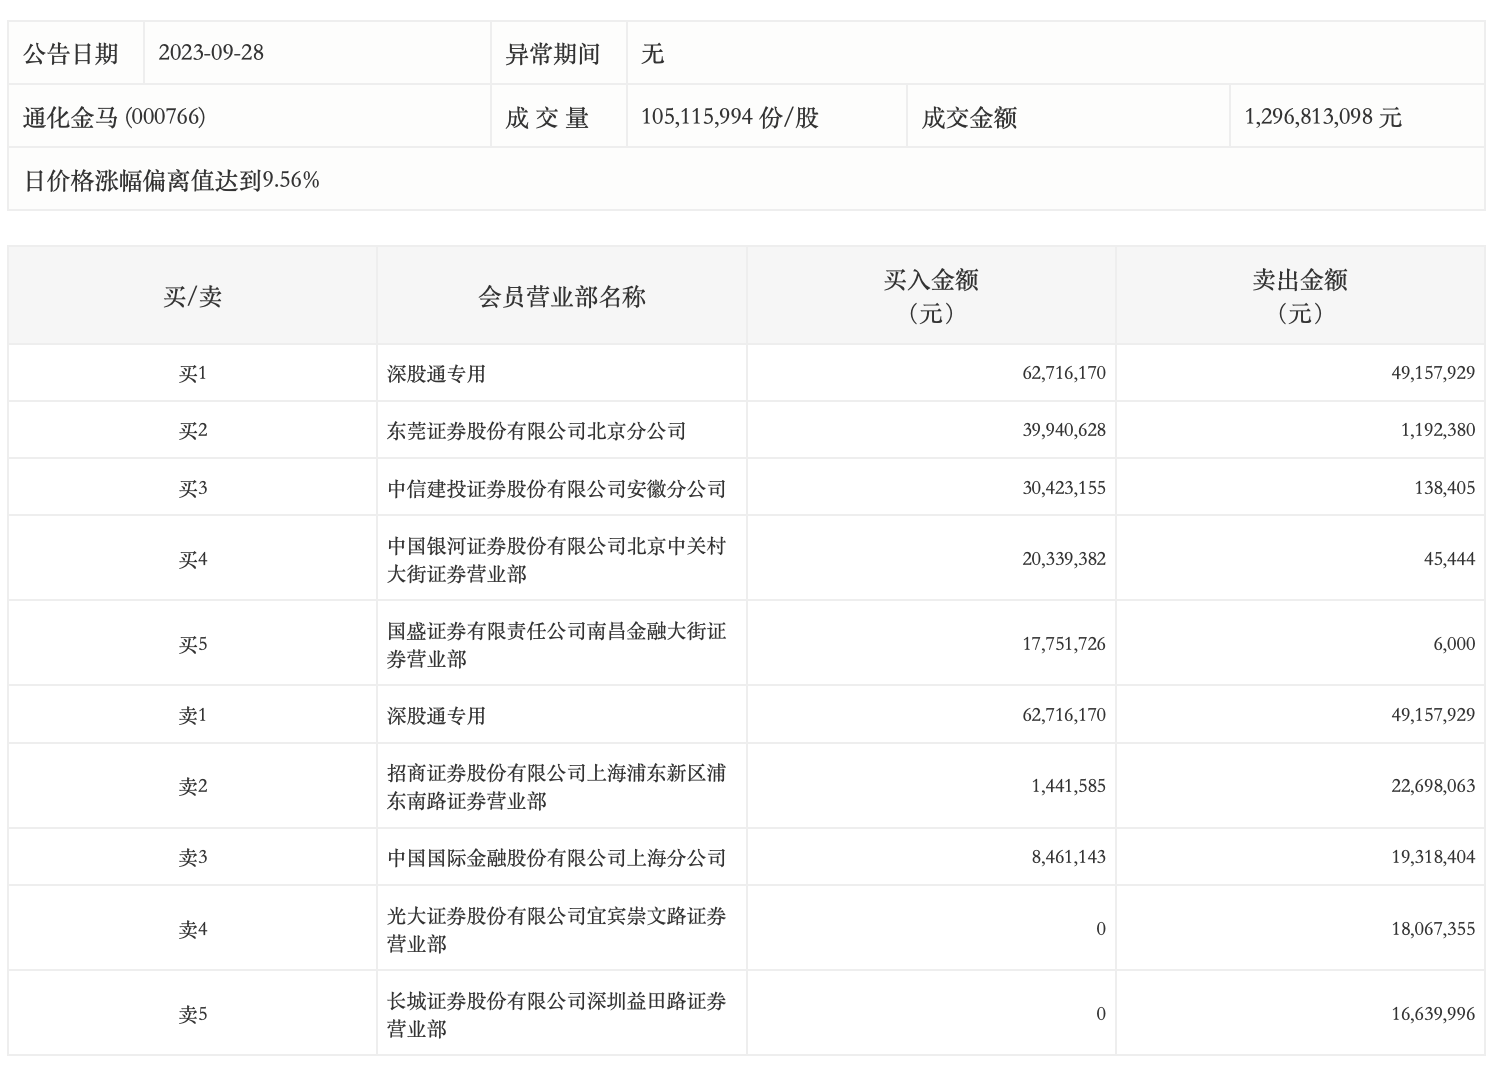Click the 买入金额 column header
1496x1070 pixels.
(x=930, y=296)
